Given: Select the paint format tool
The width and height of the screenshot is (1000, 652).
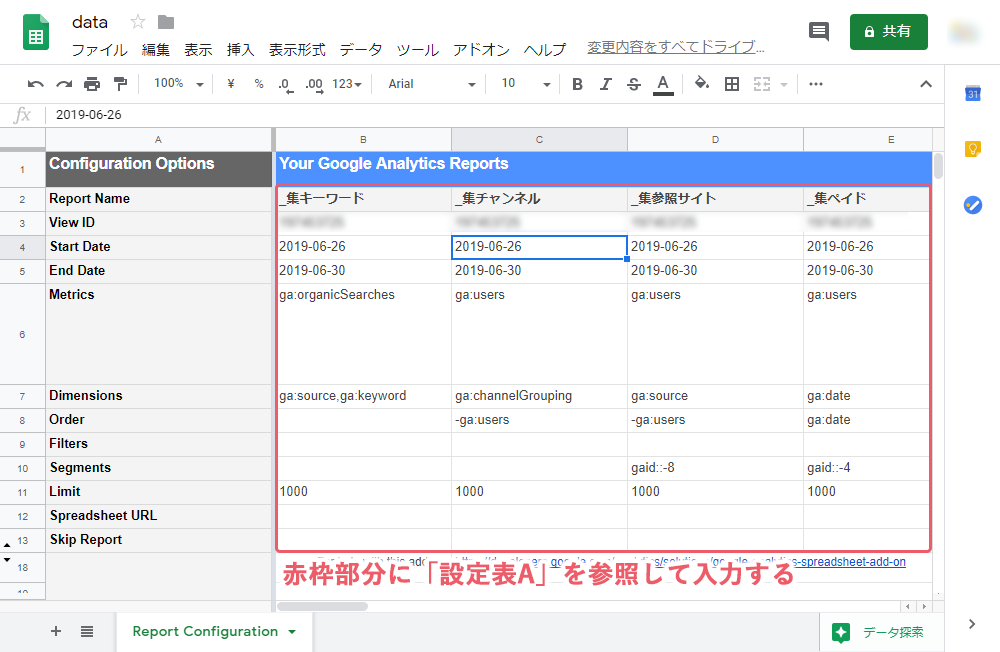Looking at the screenshot, I should pos(120,84).
